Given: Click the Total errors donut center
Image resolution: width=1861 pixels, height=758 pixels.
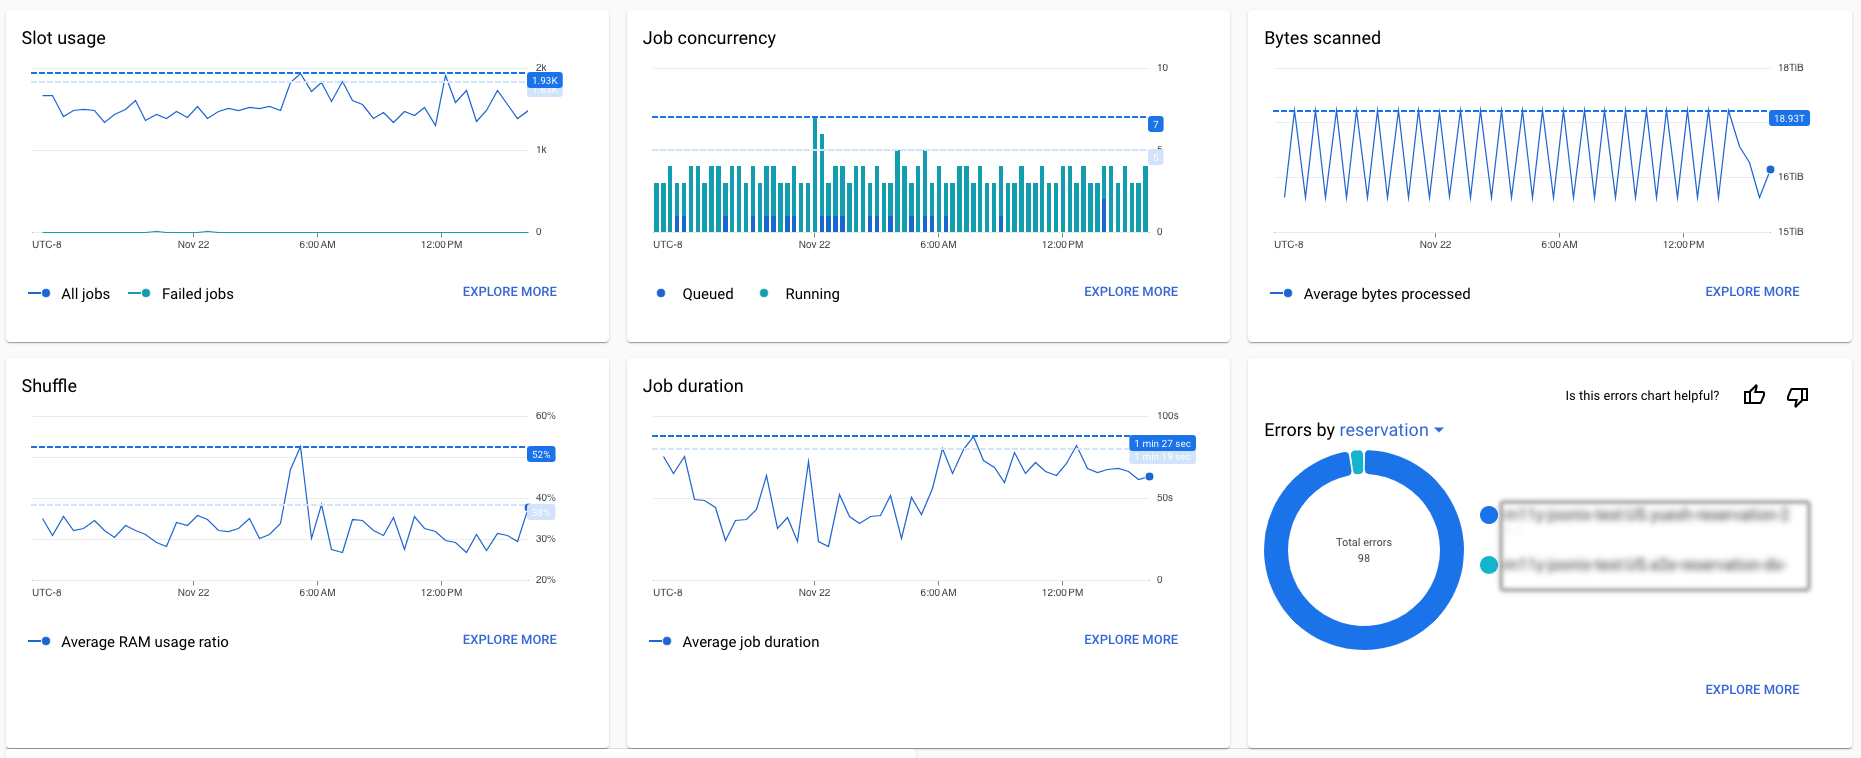Looking at the screenshot, I should point(1363,550).
